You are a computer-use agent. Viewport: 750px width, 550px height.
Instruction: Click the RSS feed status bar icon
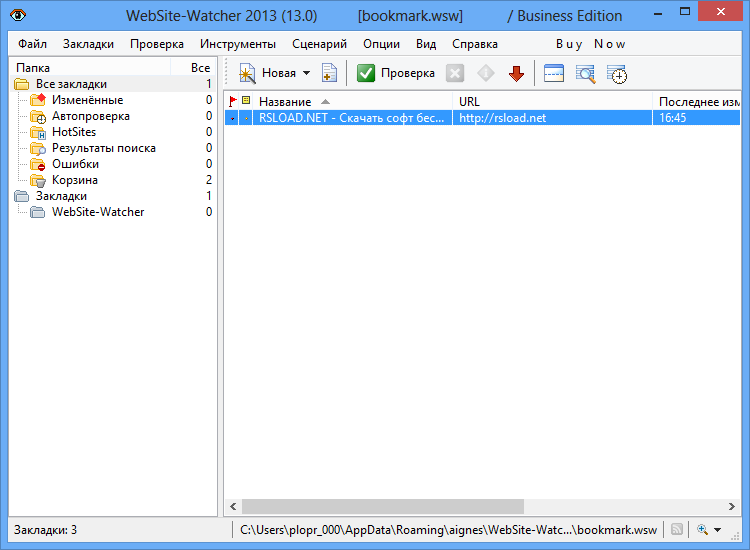tap(677, 530)
